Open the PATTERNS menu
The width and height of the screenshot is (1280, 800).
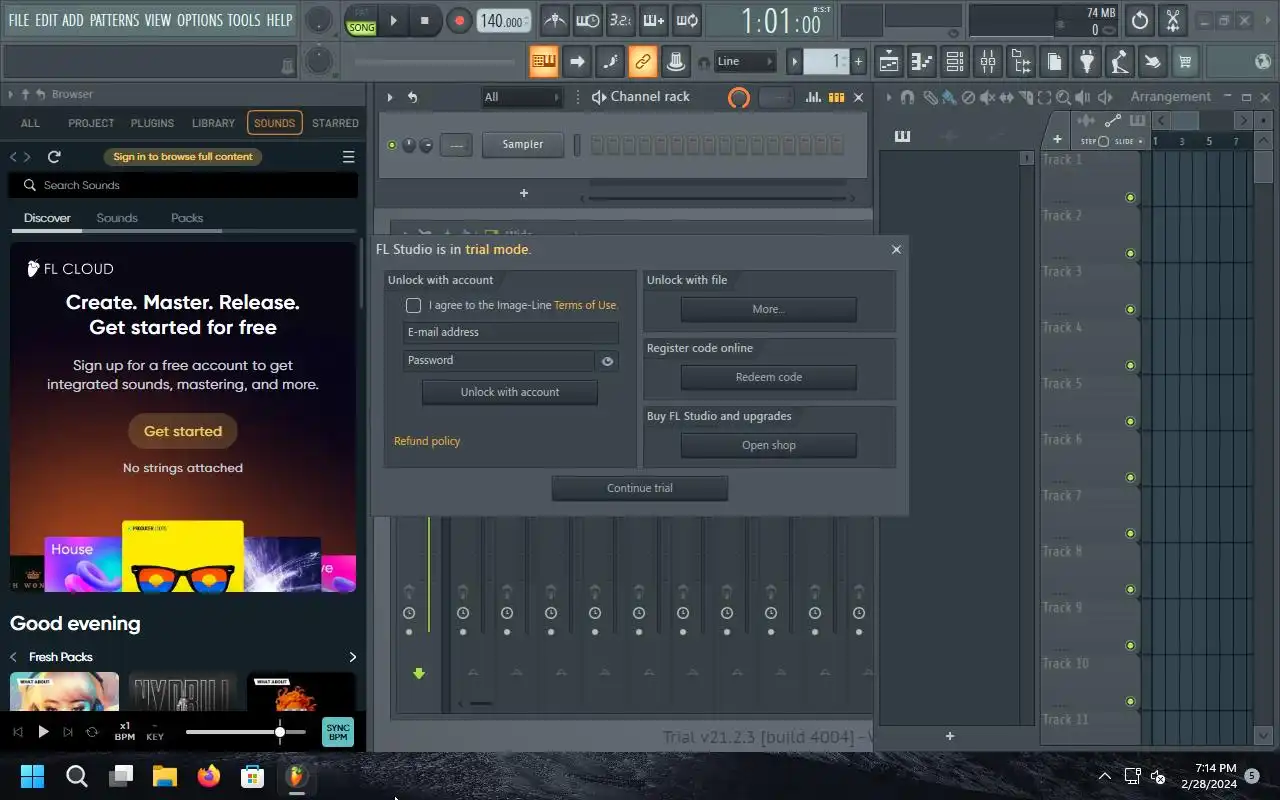114,20
